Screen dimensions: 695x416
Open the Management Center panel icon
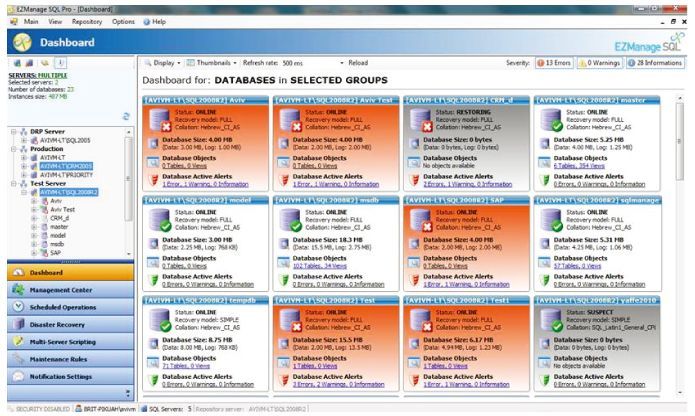(x=19, y=289)
